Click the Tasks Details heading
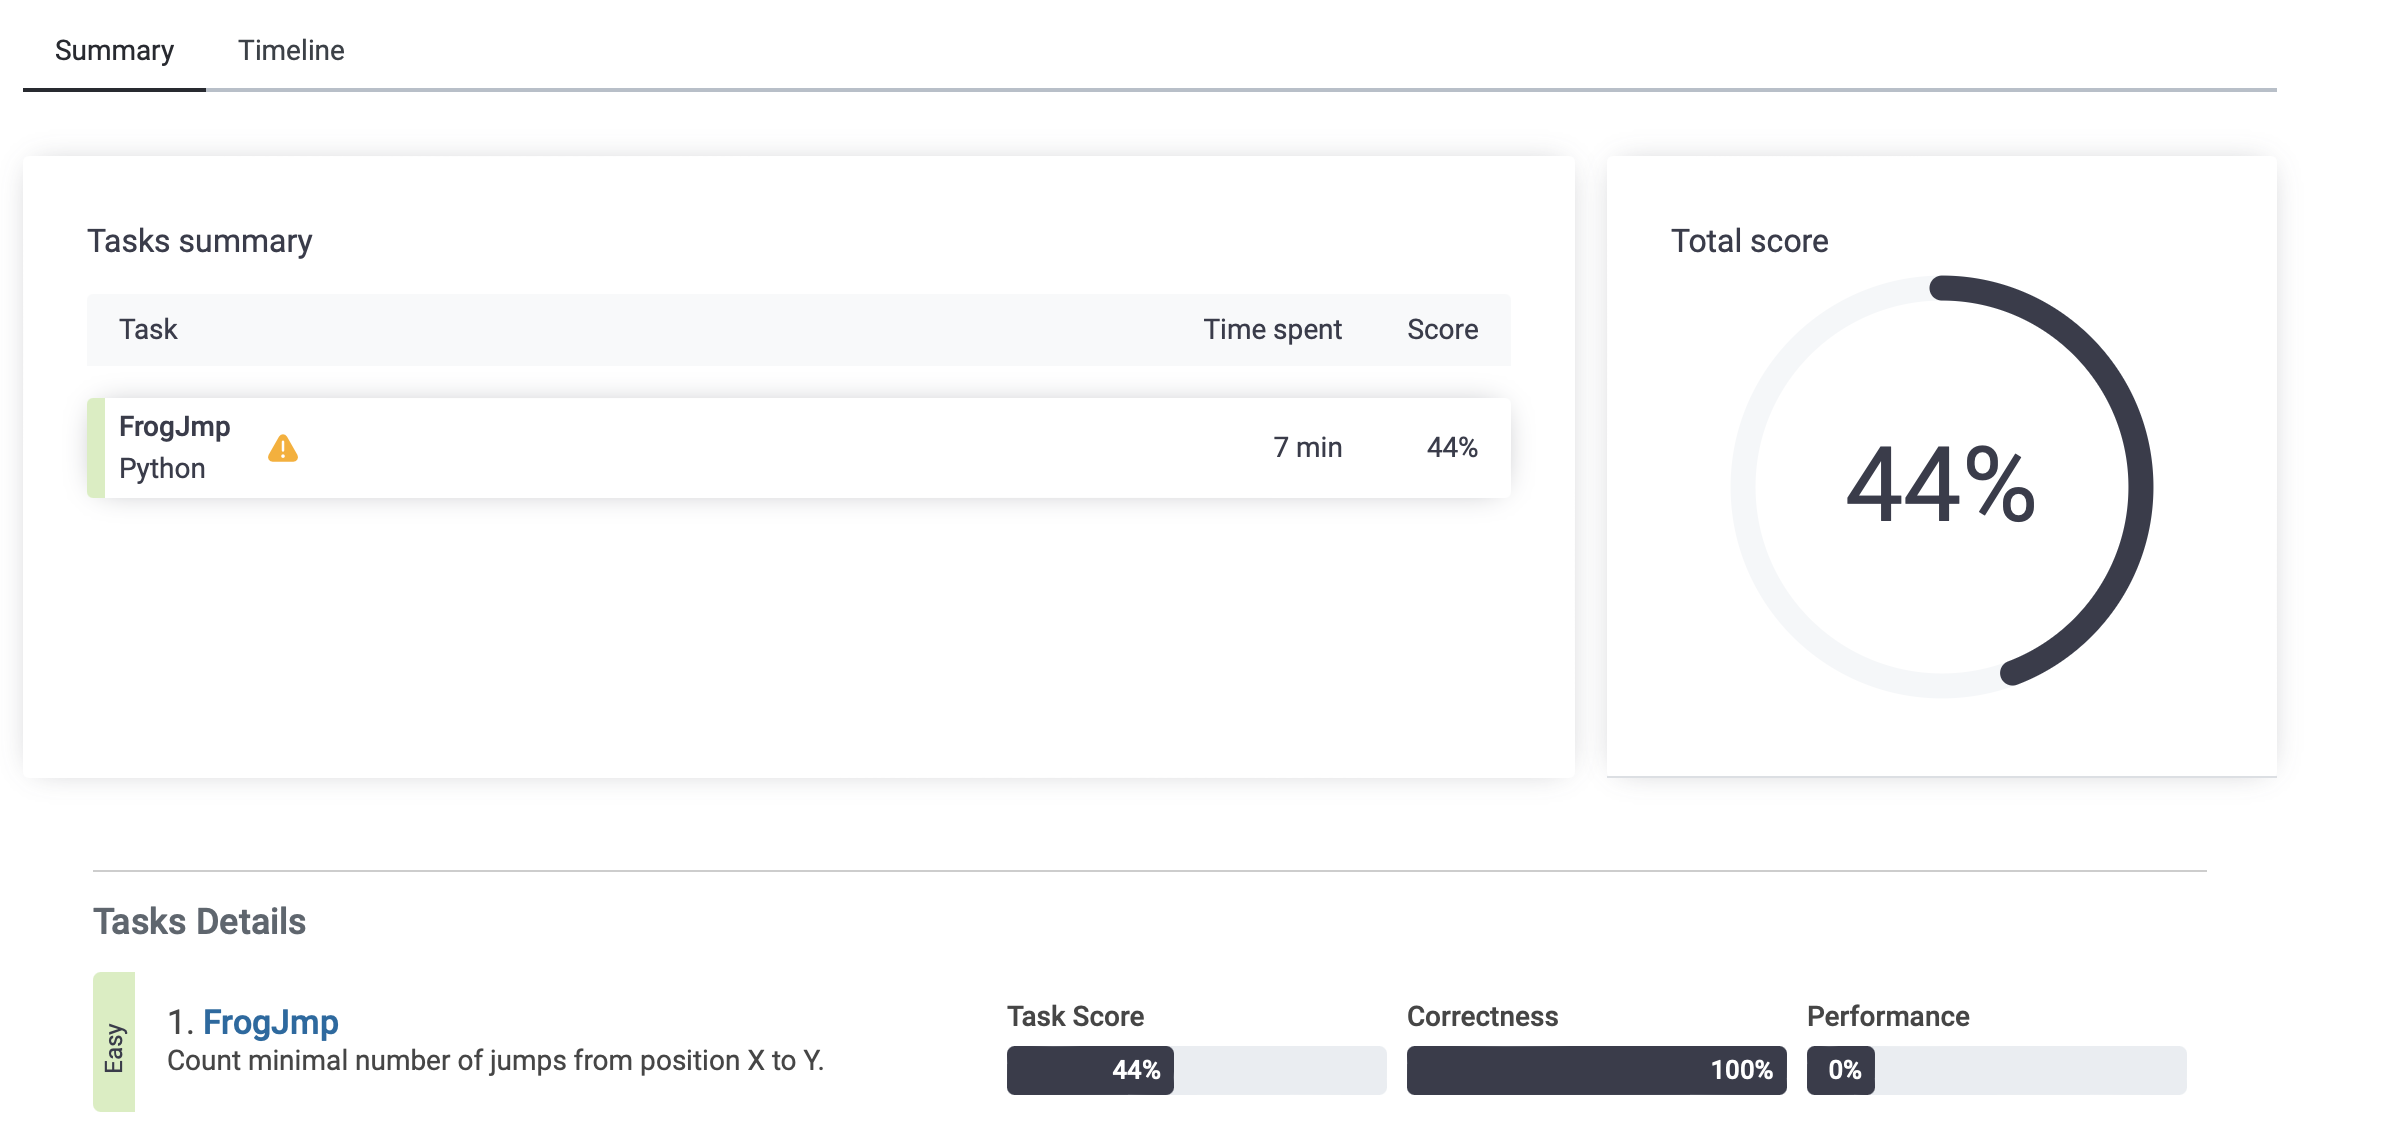Screen dimensions: 2384x1142 (x=200, y=921)
